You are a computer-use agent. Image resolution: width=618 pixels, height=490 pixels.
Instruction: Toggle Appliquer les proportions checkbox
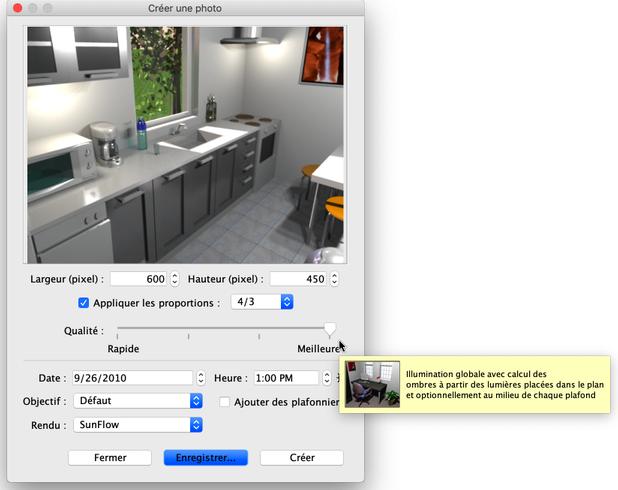pyautogui.click(x=84, y=302)
